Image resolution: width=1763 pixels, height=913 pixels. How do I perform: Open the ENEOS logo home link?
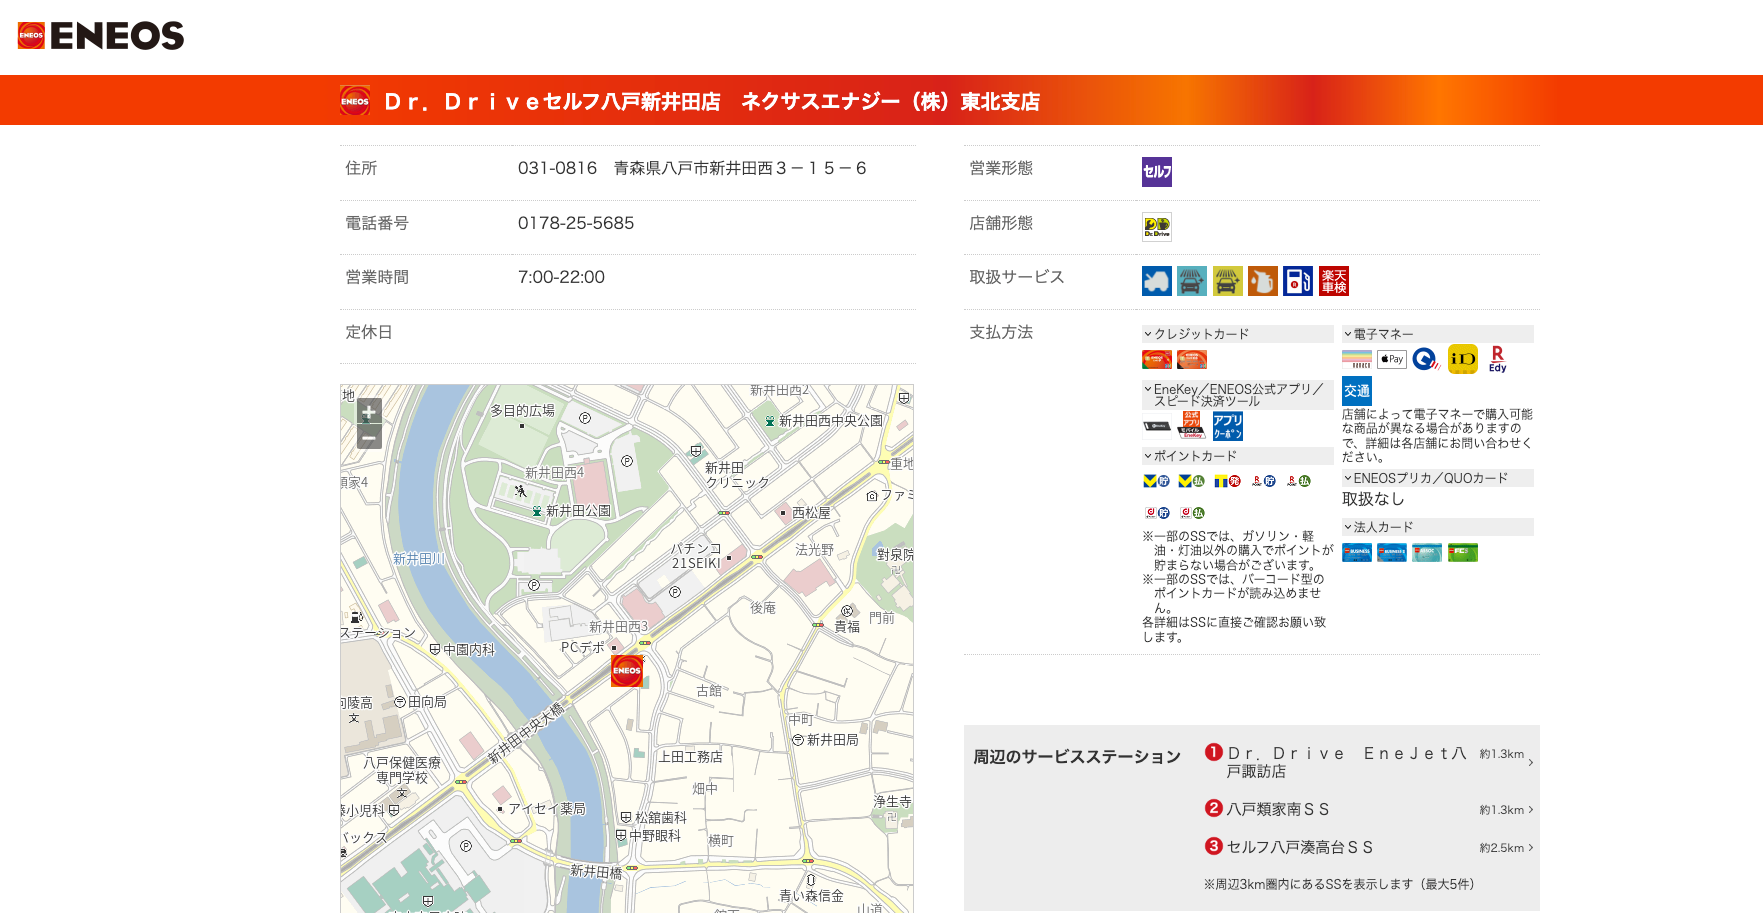(x=101, y=36)
